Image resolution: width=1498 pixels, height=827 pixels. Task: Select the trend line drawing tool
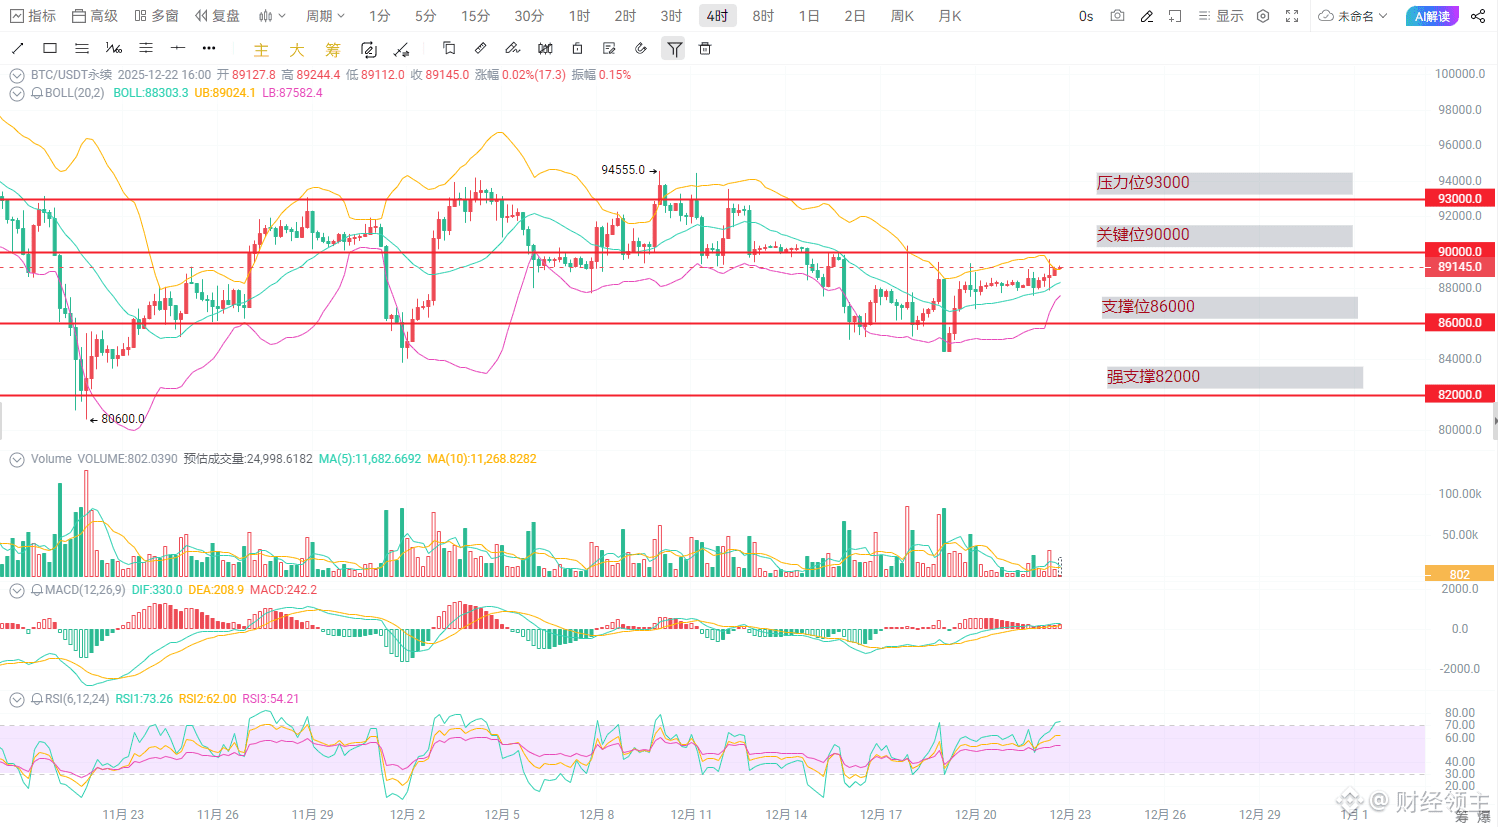pyautogui.click(x=18, y=48)
